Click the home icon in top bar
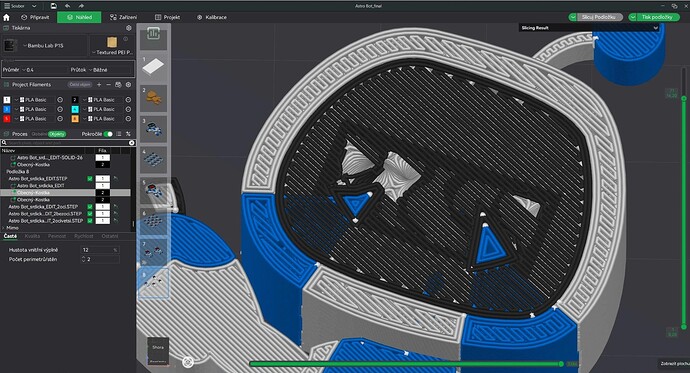690x373 pixels. click(6, 17)
